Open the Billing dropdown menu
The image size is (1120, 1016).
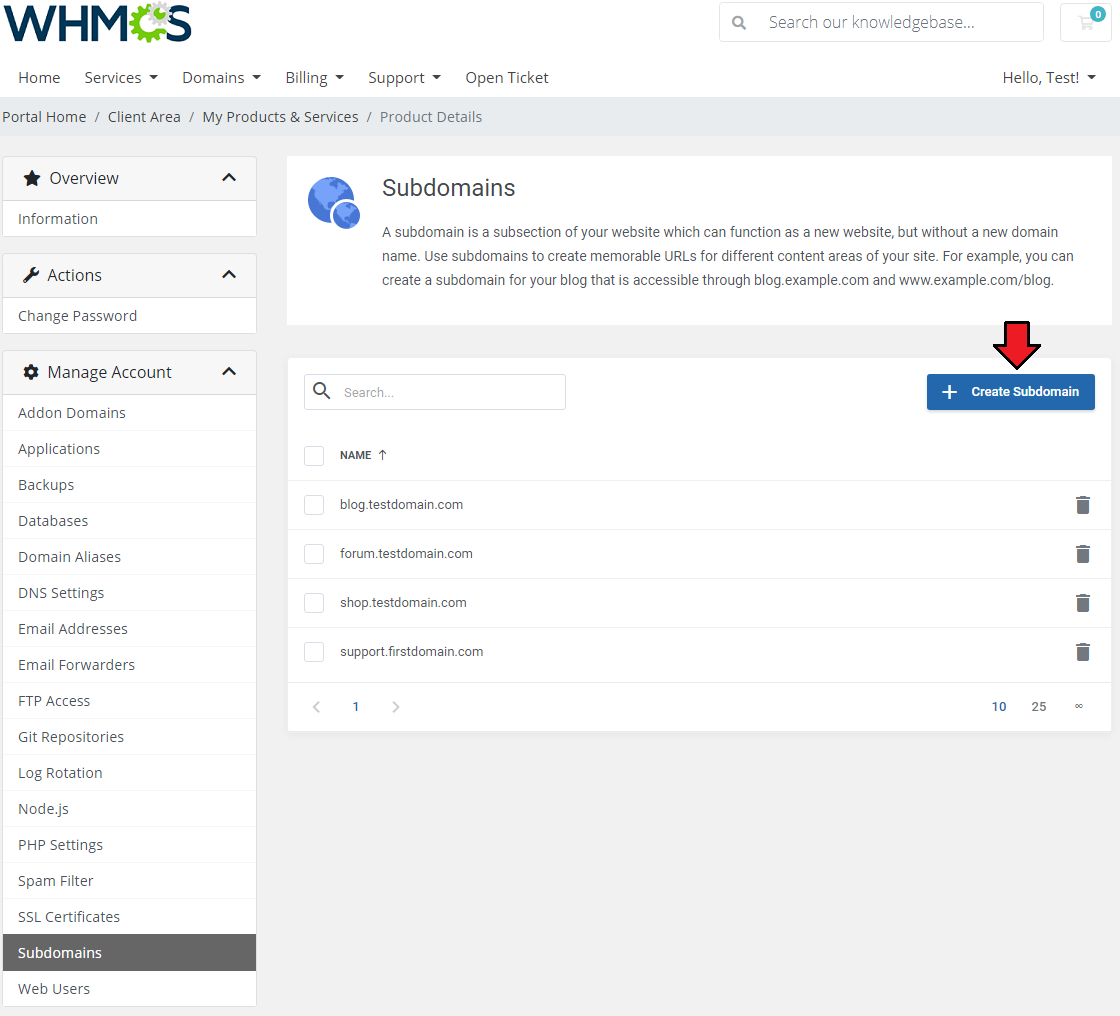(314, 78)
